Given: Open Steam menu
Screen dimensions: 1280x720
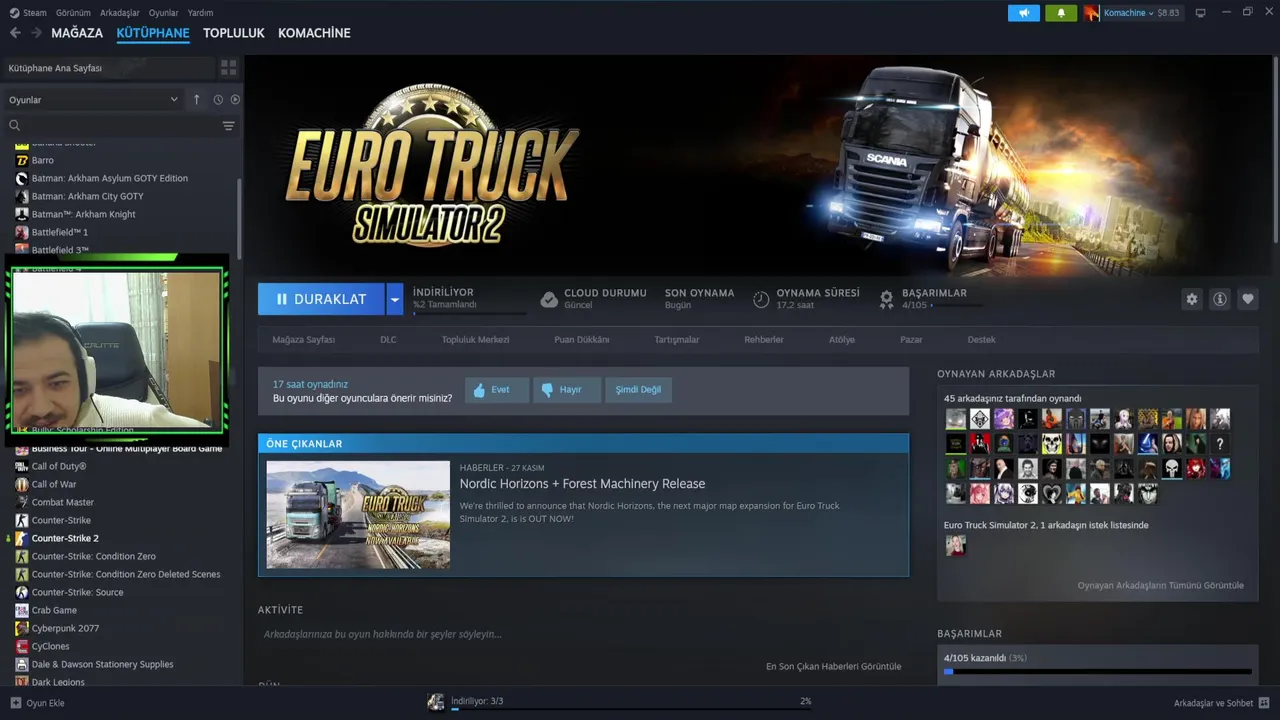Looking at the screenshot, I should (x=28, y=13).
